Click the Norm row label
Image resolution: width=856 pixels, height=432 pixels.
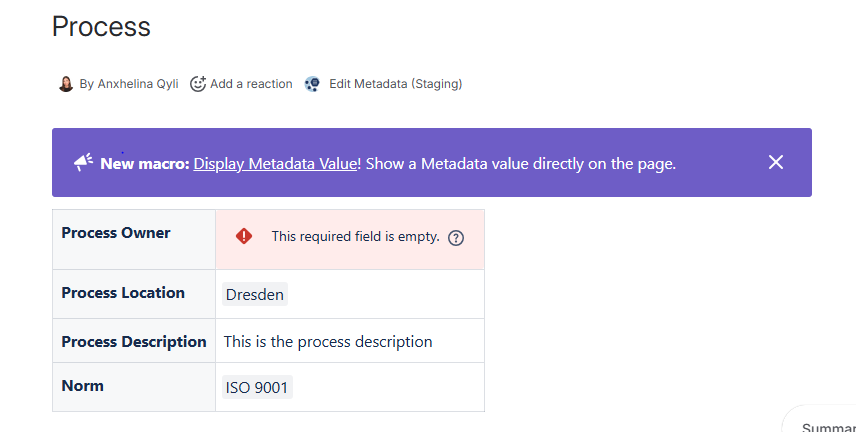82,386
